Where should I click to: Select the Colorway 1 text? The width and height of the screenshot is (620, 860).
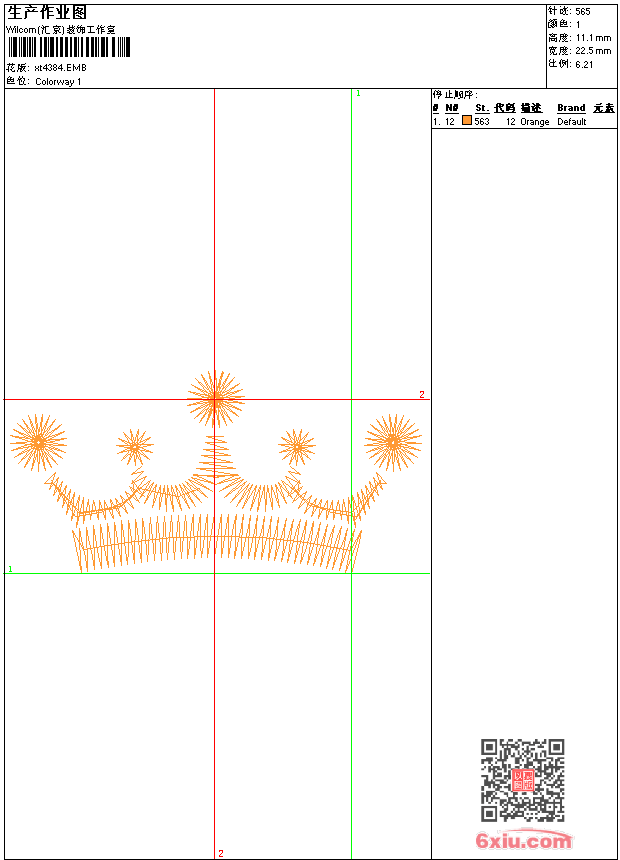[x=58, y=82]
